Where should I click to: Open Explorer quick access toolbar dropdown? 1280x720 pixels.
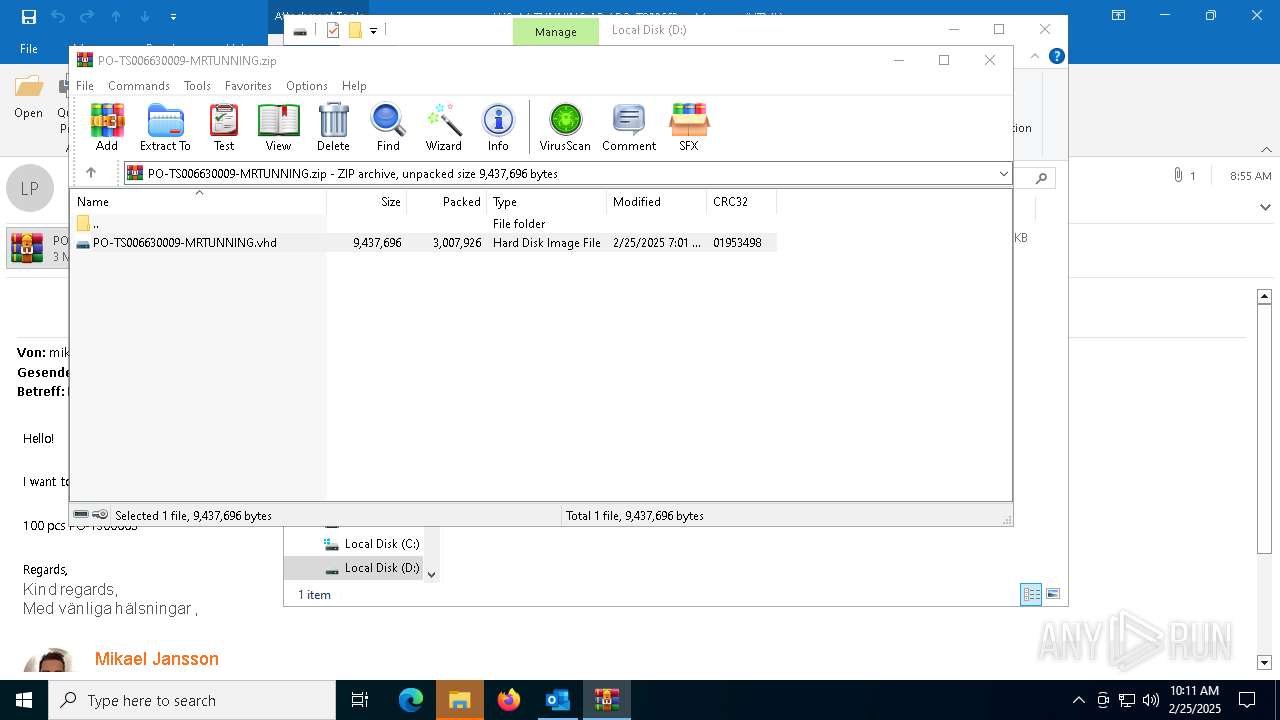(373, 30)
